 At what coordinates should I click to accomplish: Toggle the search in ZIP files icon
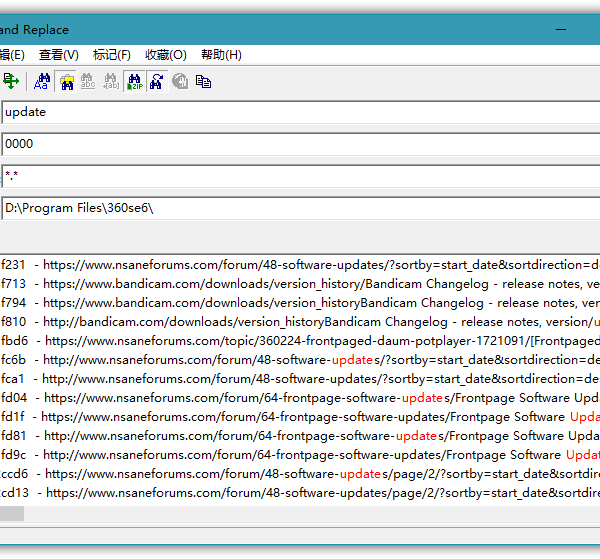tap(135, 81)
